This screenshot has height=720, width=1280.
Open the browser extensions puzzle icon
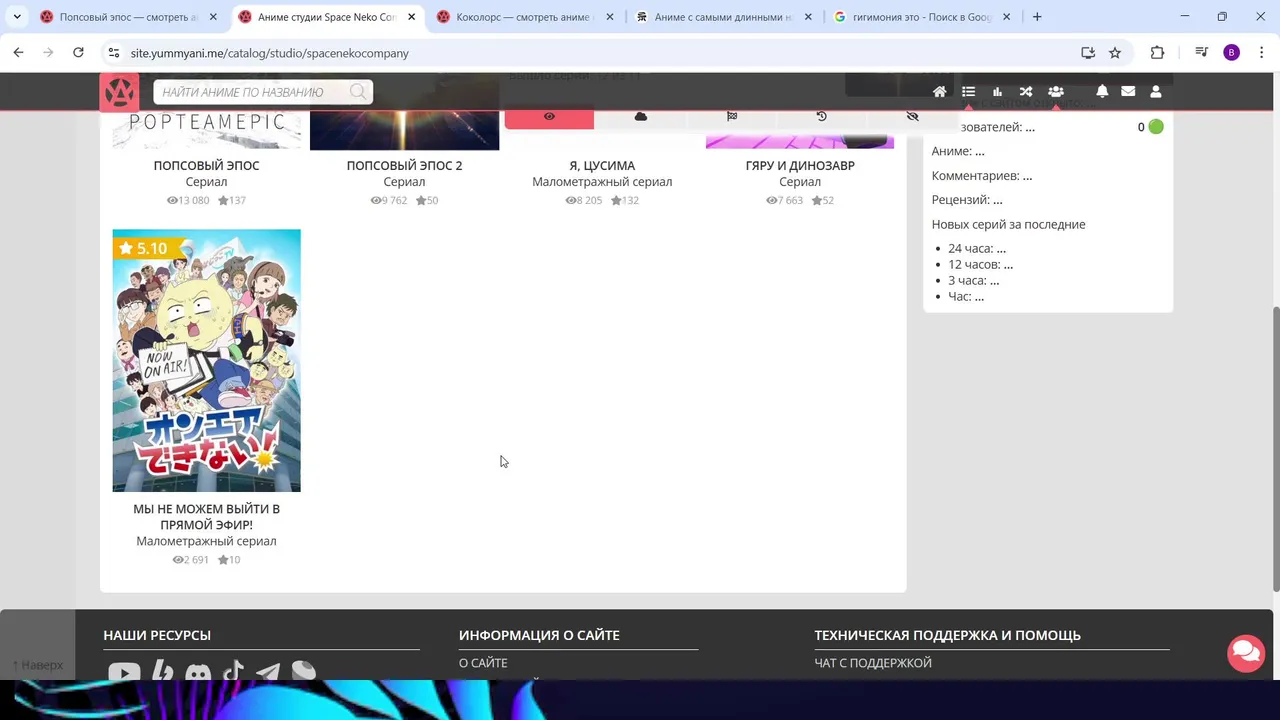[1157, 53]
